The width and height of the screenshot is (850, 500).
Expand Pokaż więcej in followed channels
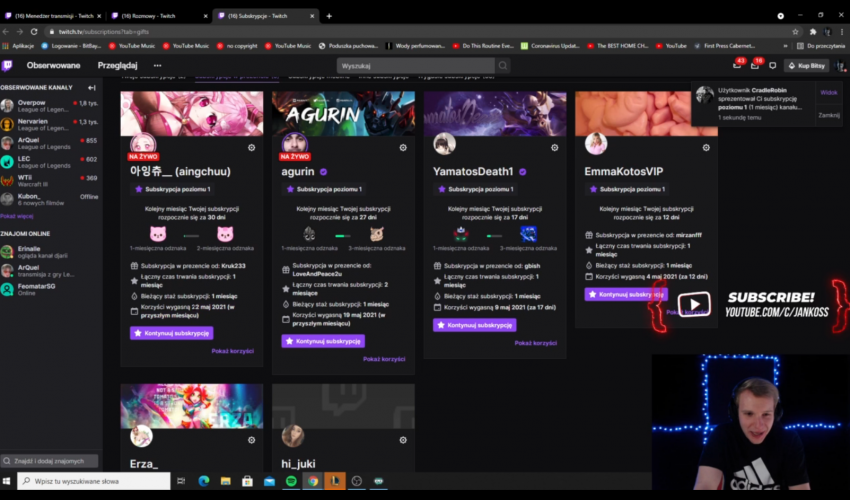pyautogui.click(x=17, y=216)
